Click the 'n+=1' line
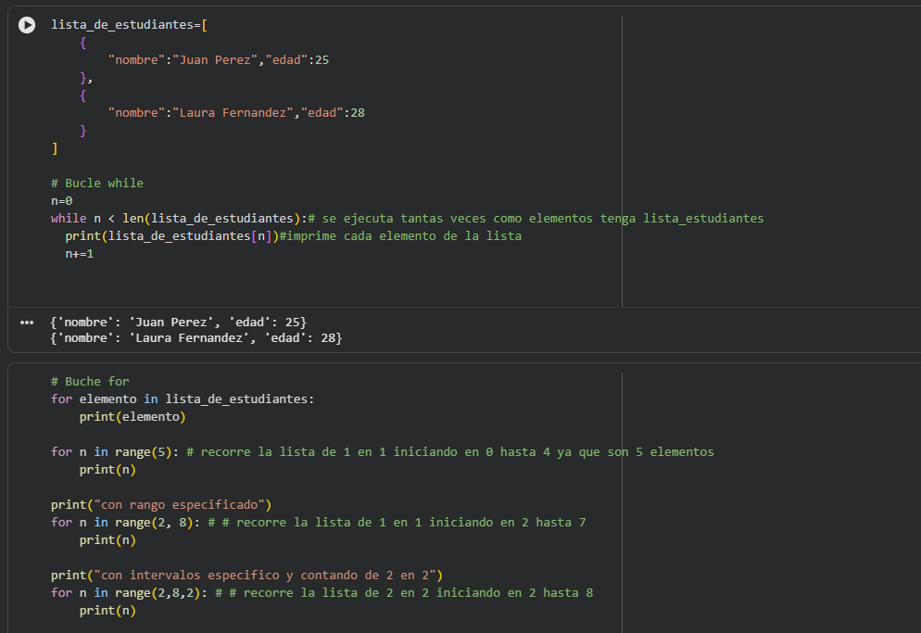This screenshot has width=921, height=633. point(79,254)
